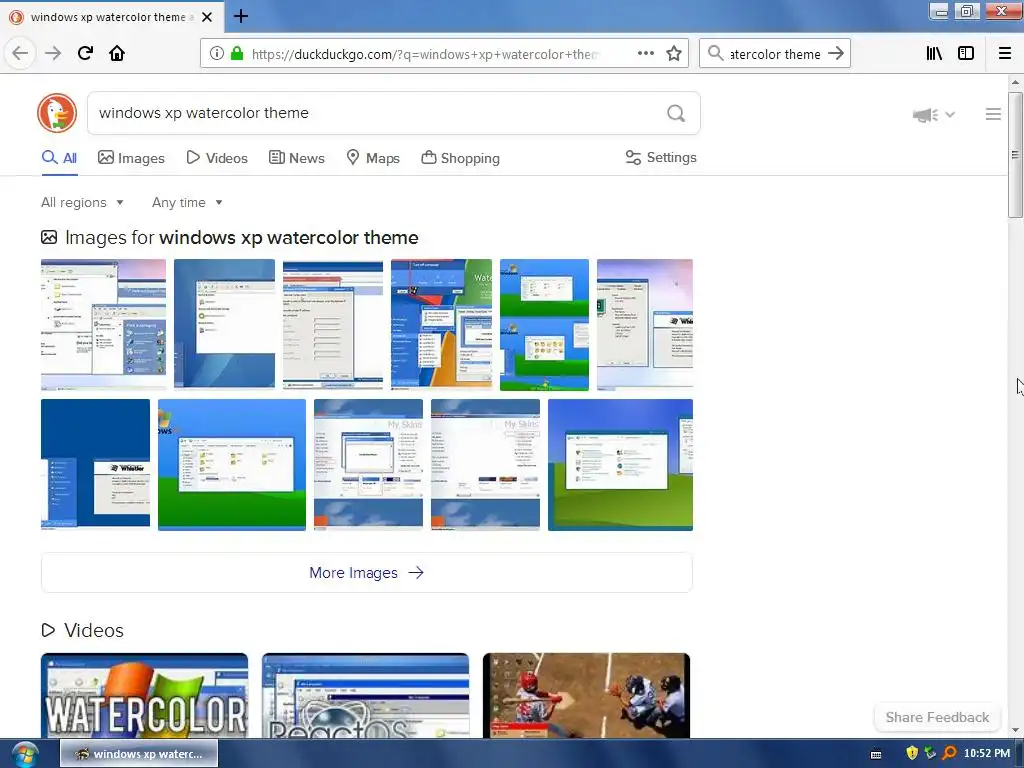
Task: Reload the current page
Action: click(85, 54)
